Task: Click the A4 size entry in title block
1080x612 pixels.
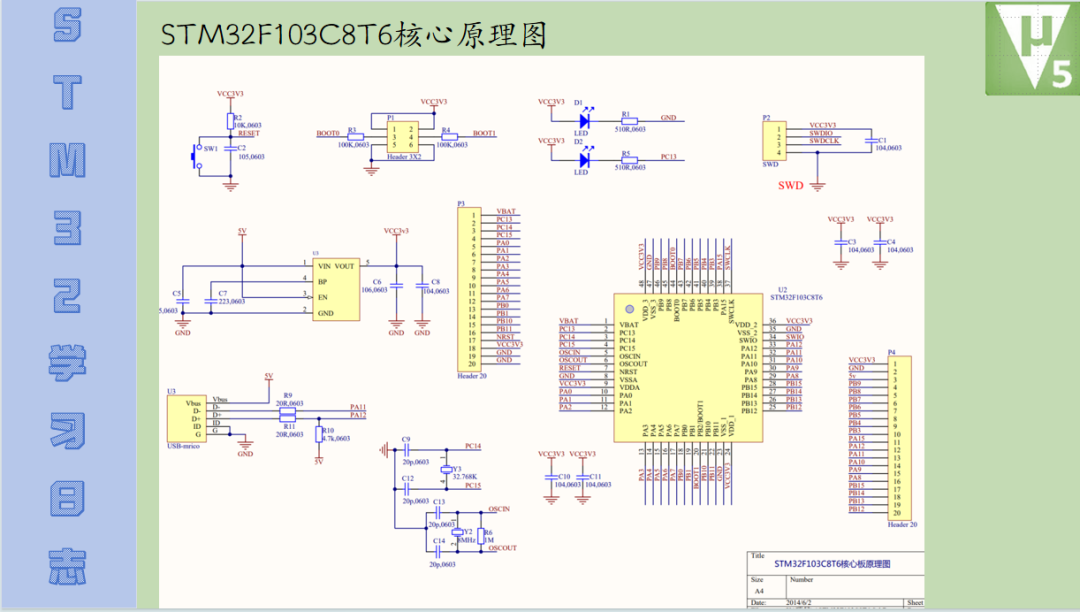Action: 759,591
